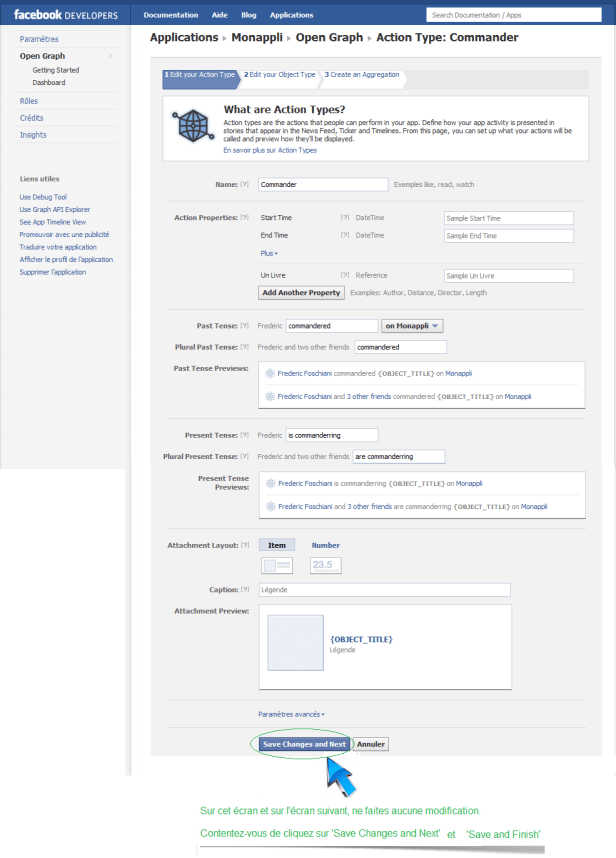Select the Number attachment layout option
Screen dimensions: 616x858
click(326, 545)
